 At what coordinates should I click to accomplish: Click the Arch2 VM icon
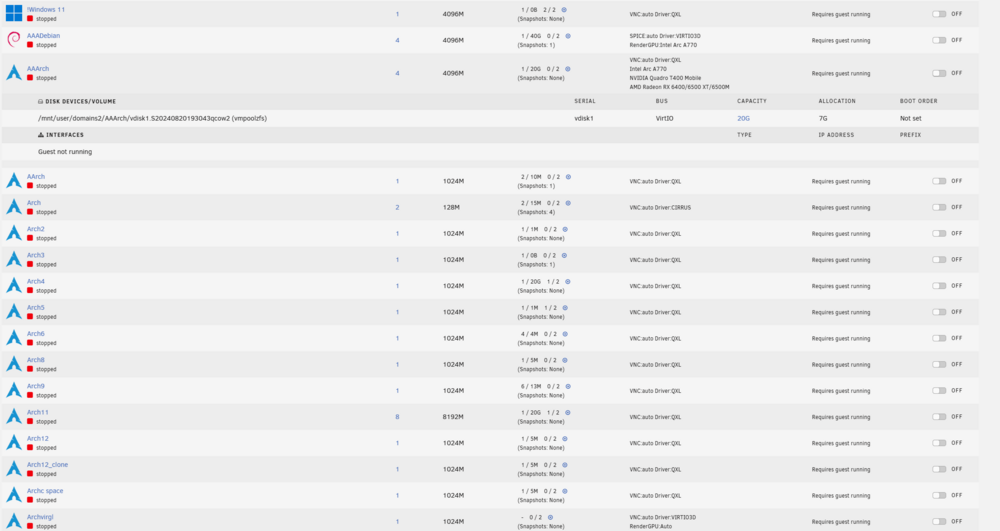14,233
